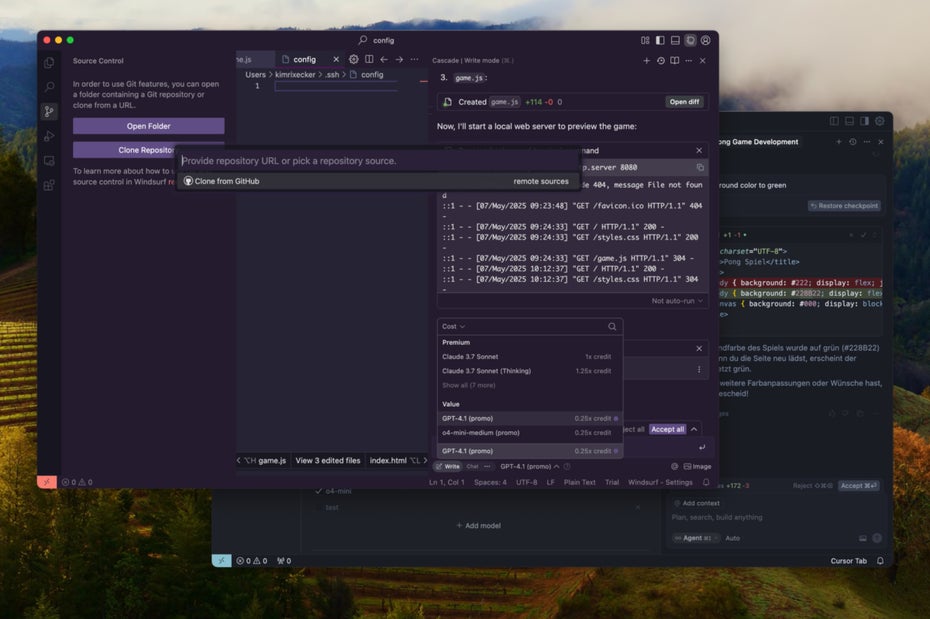The height and width of the screenshot is (619, 930).
Task: Open the Remote Explorer icon in the activity bar
Action: (49, 161)
